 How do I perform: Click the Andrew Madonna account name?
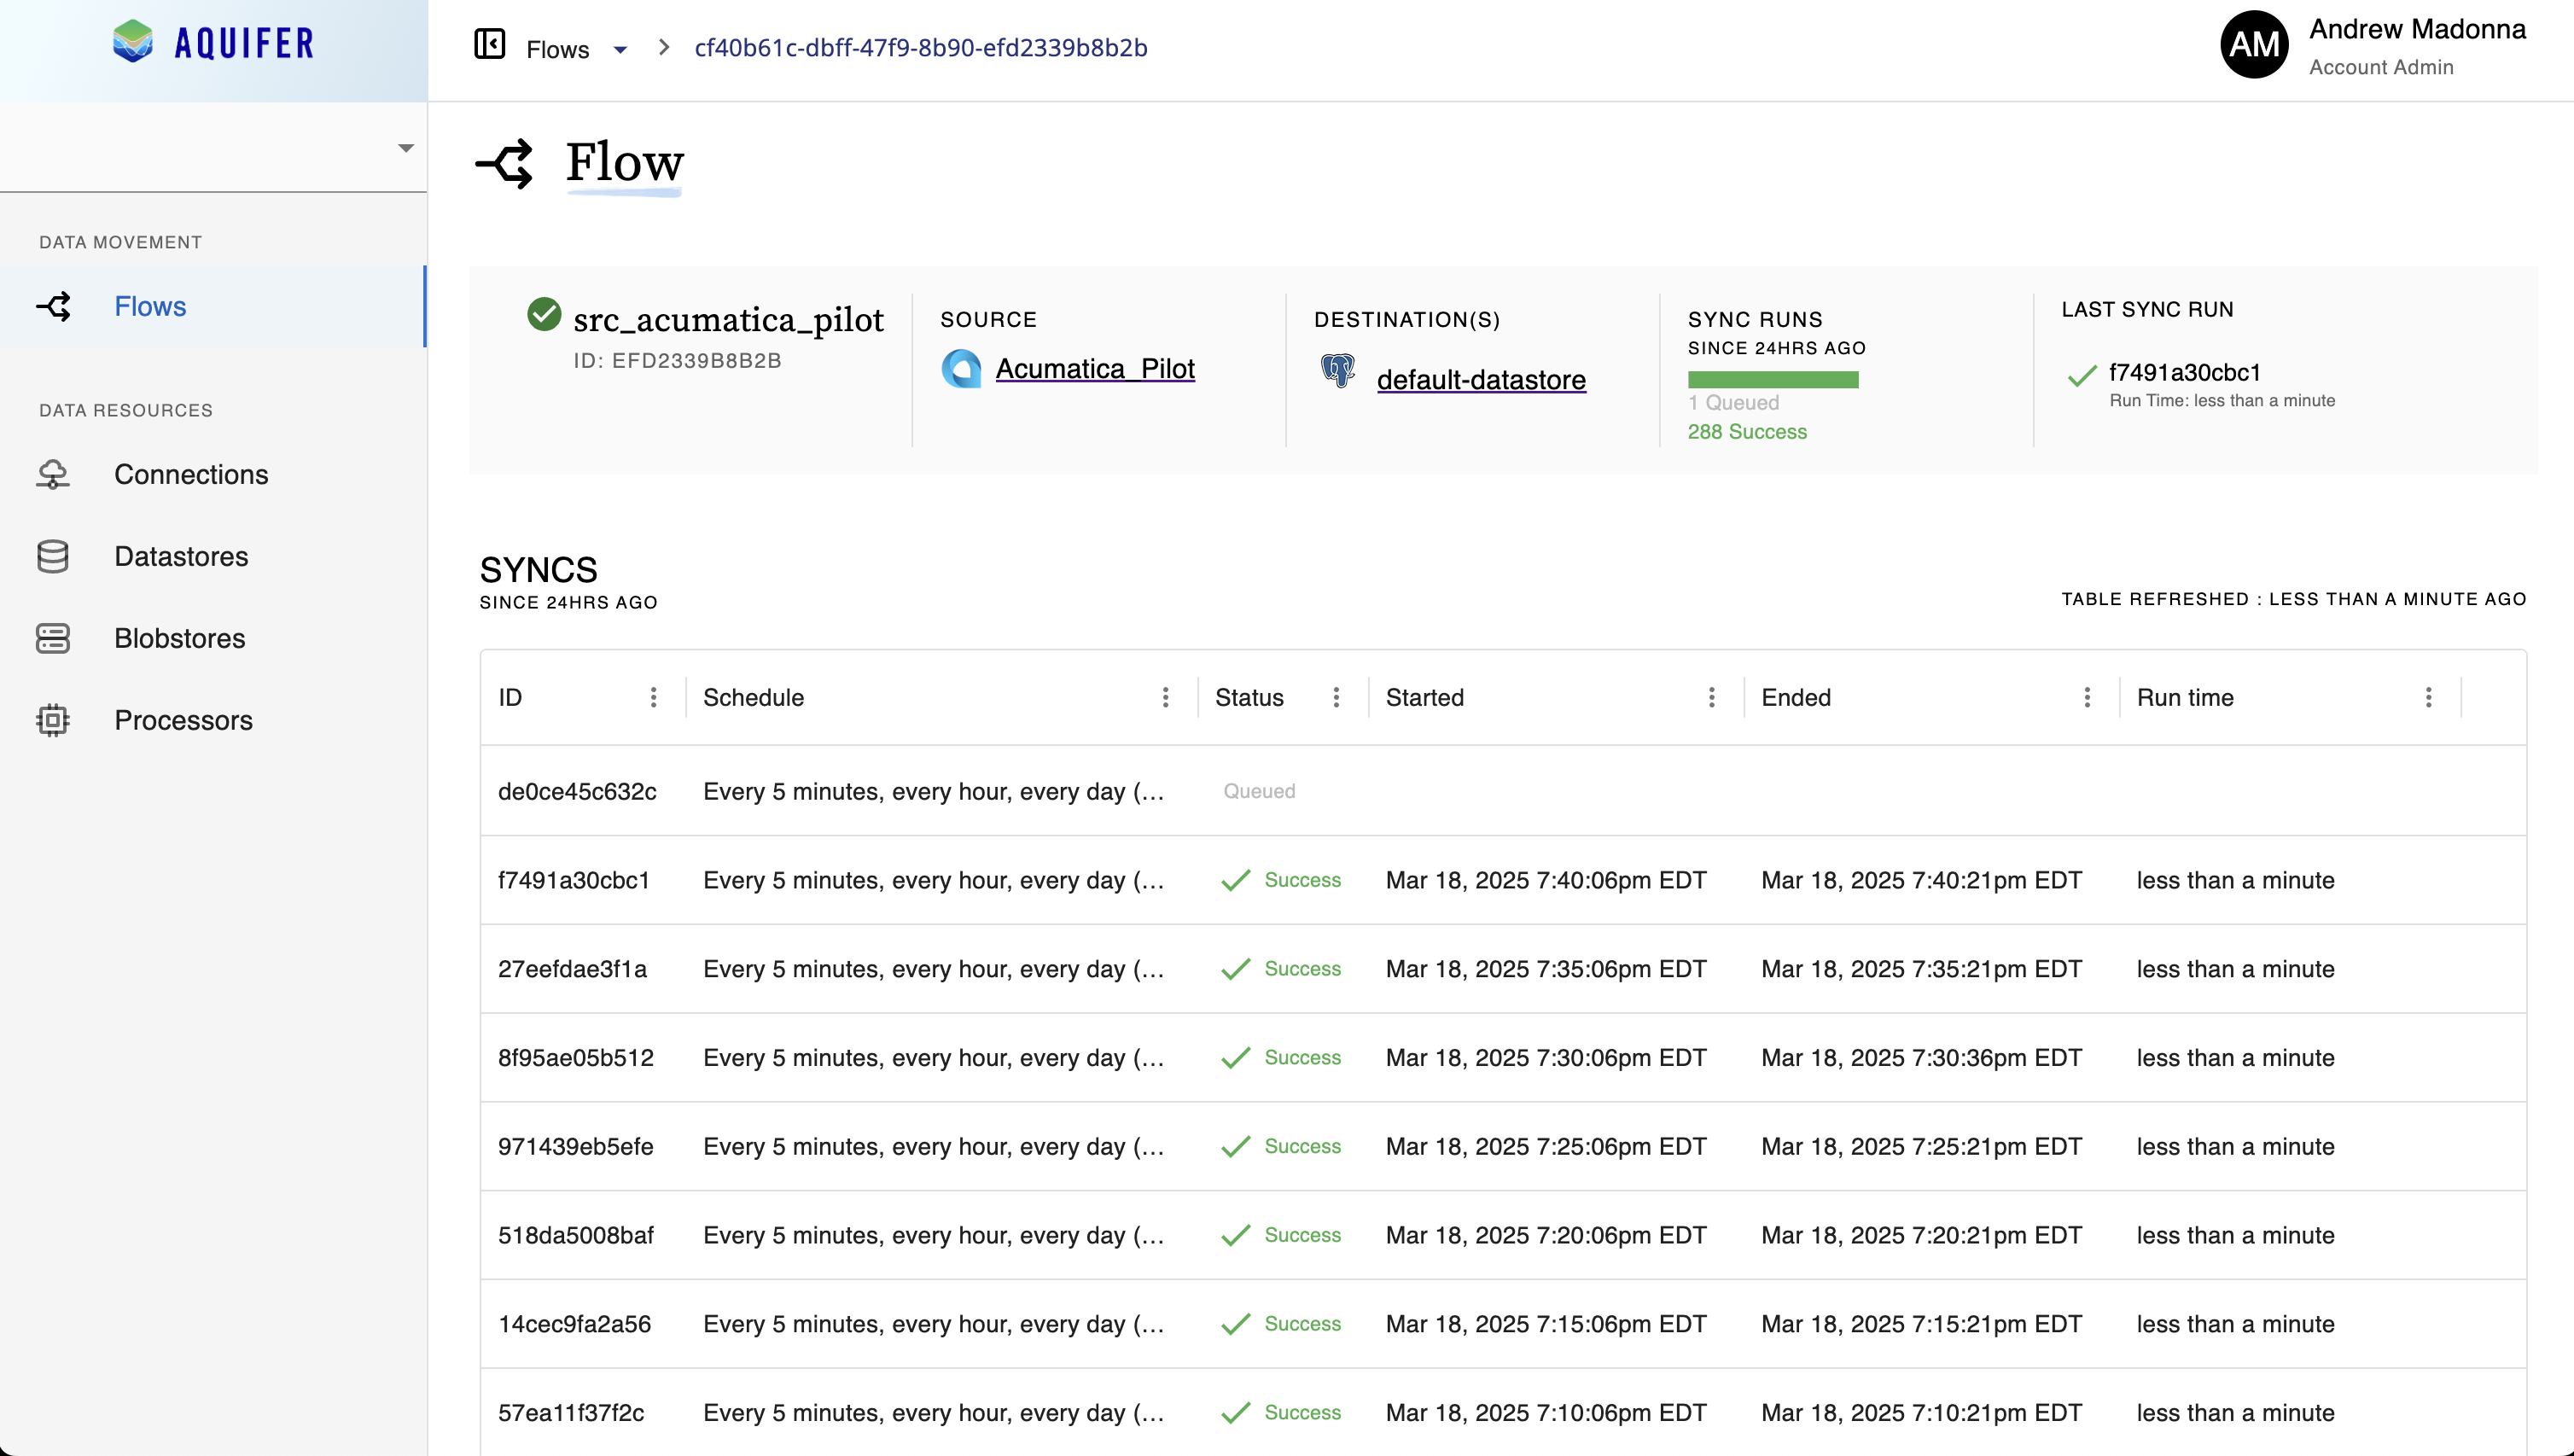[2417, 29]
